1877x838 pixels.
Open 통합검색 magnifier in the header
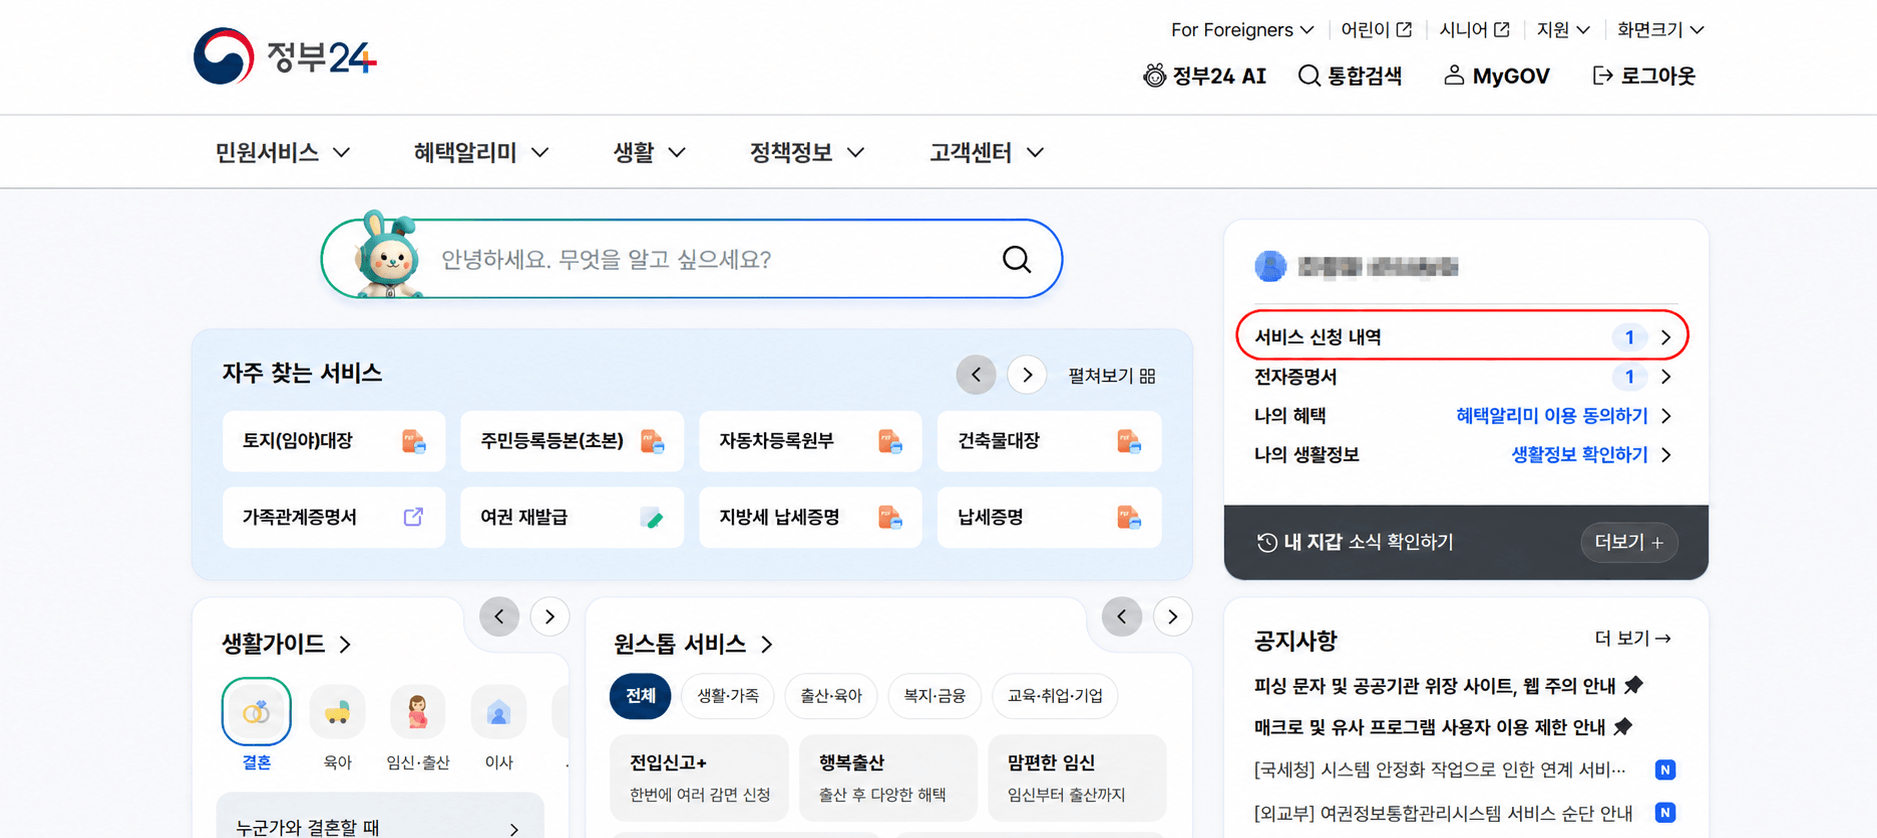pyautogui.click(x=1309, y=76)
